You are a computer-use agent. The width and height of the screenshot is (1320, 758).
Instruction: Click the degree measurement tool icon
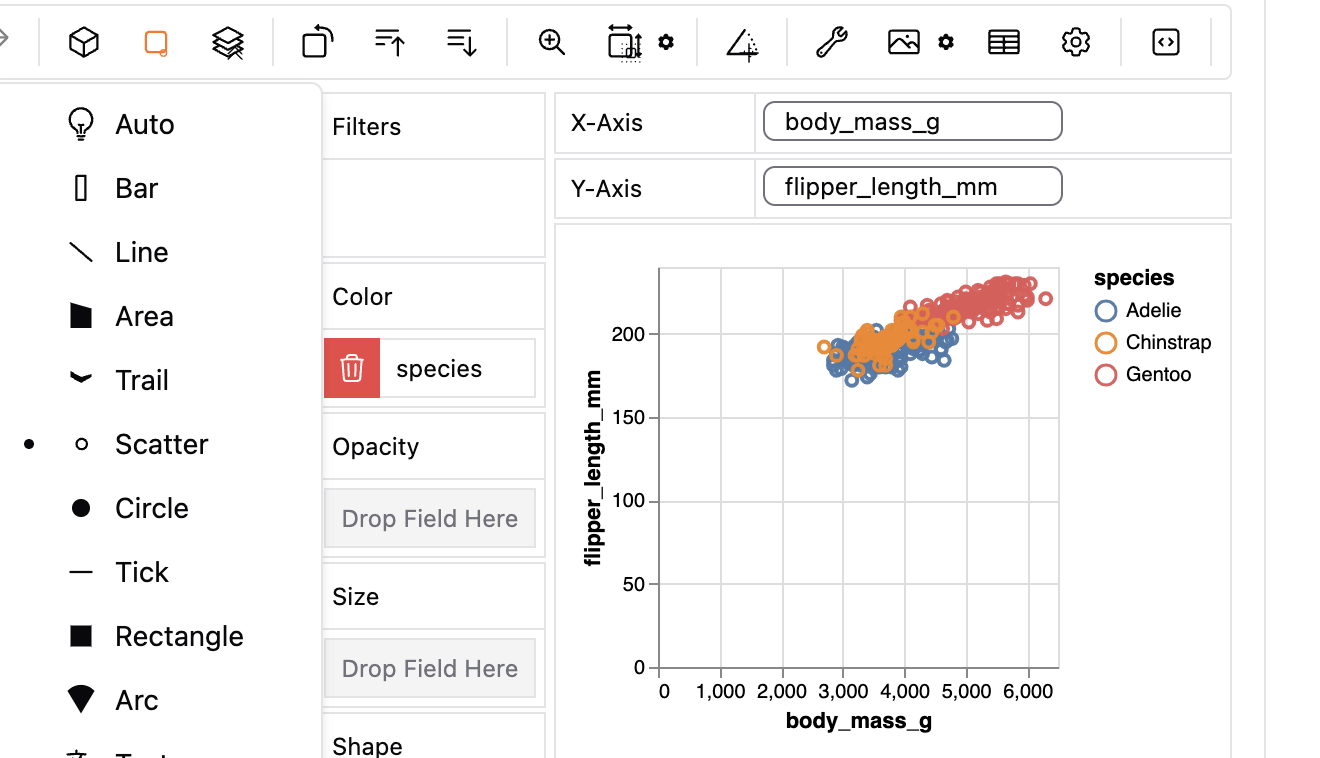[741, 42]
